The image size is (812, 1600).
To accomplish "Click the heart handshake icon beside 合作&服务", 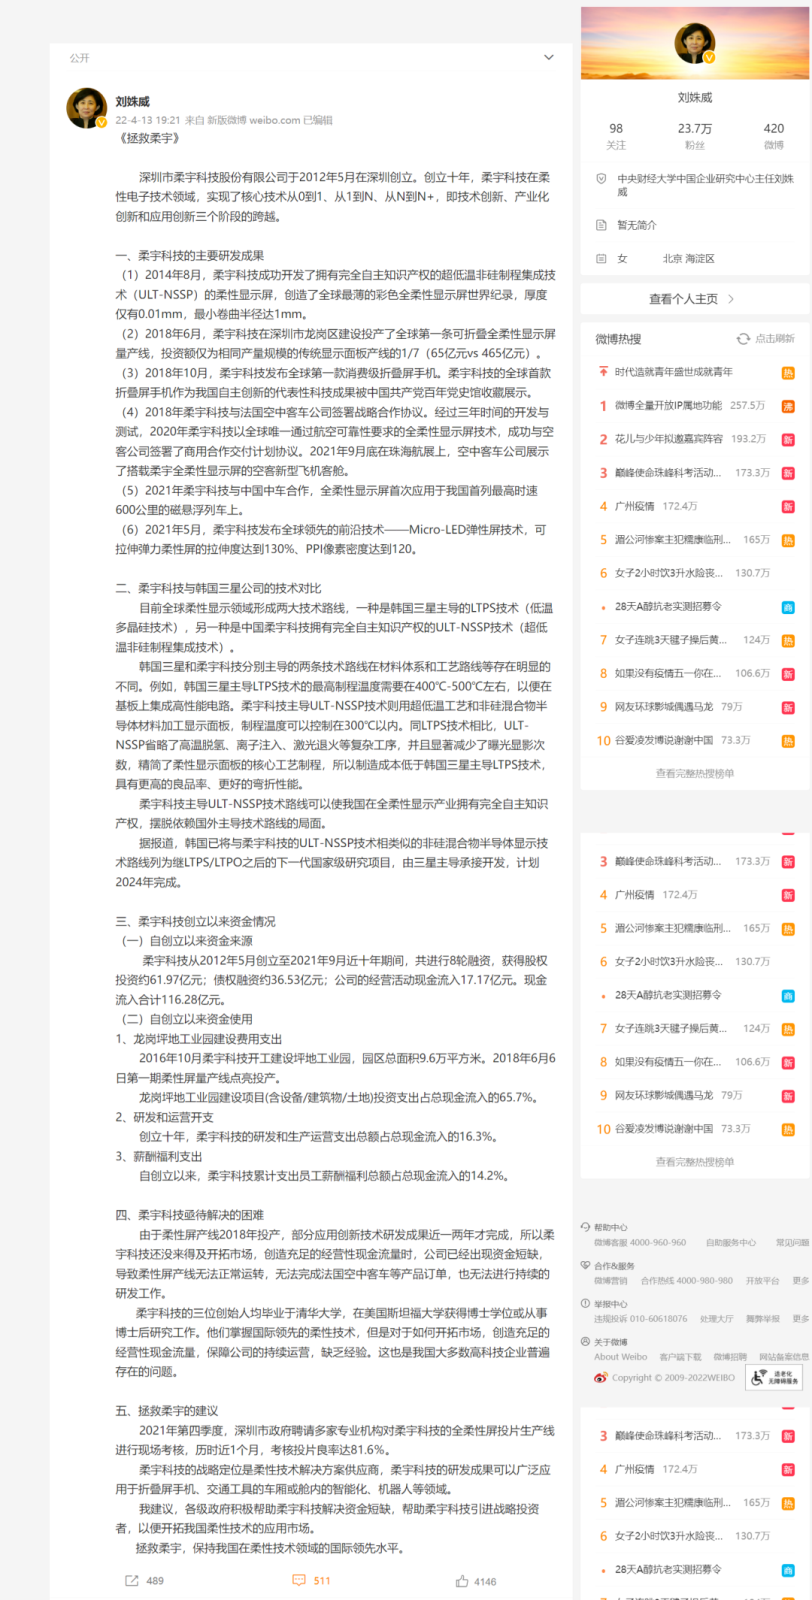I will 585,1265.
